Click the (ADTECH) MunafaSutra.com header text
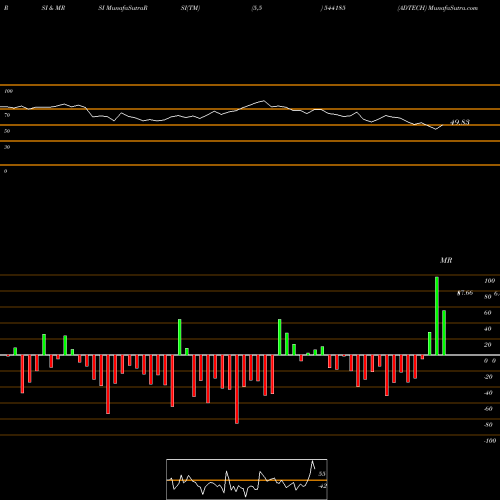This screenshot has height=500, width=500. click(438, 8)
